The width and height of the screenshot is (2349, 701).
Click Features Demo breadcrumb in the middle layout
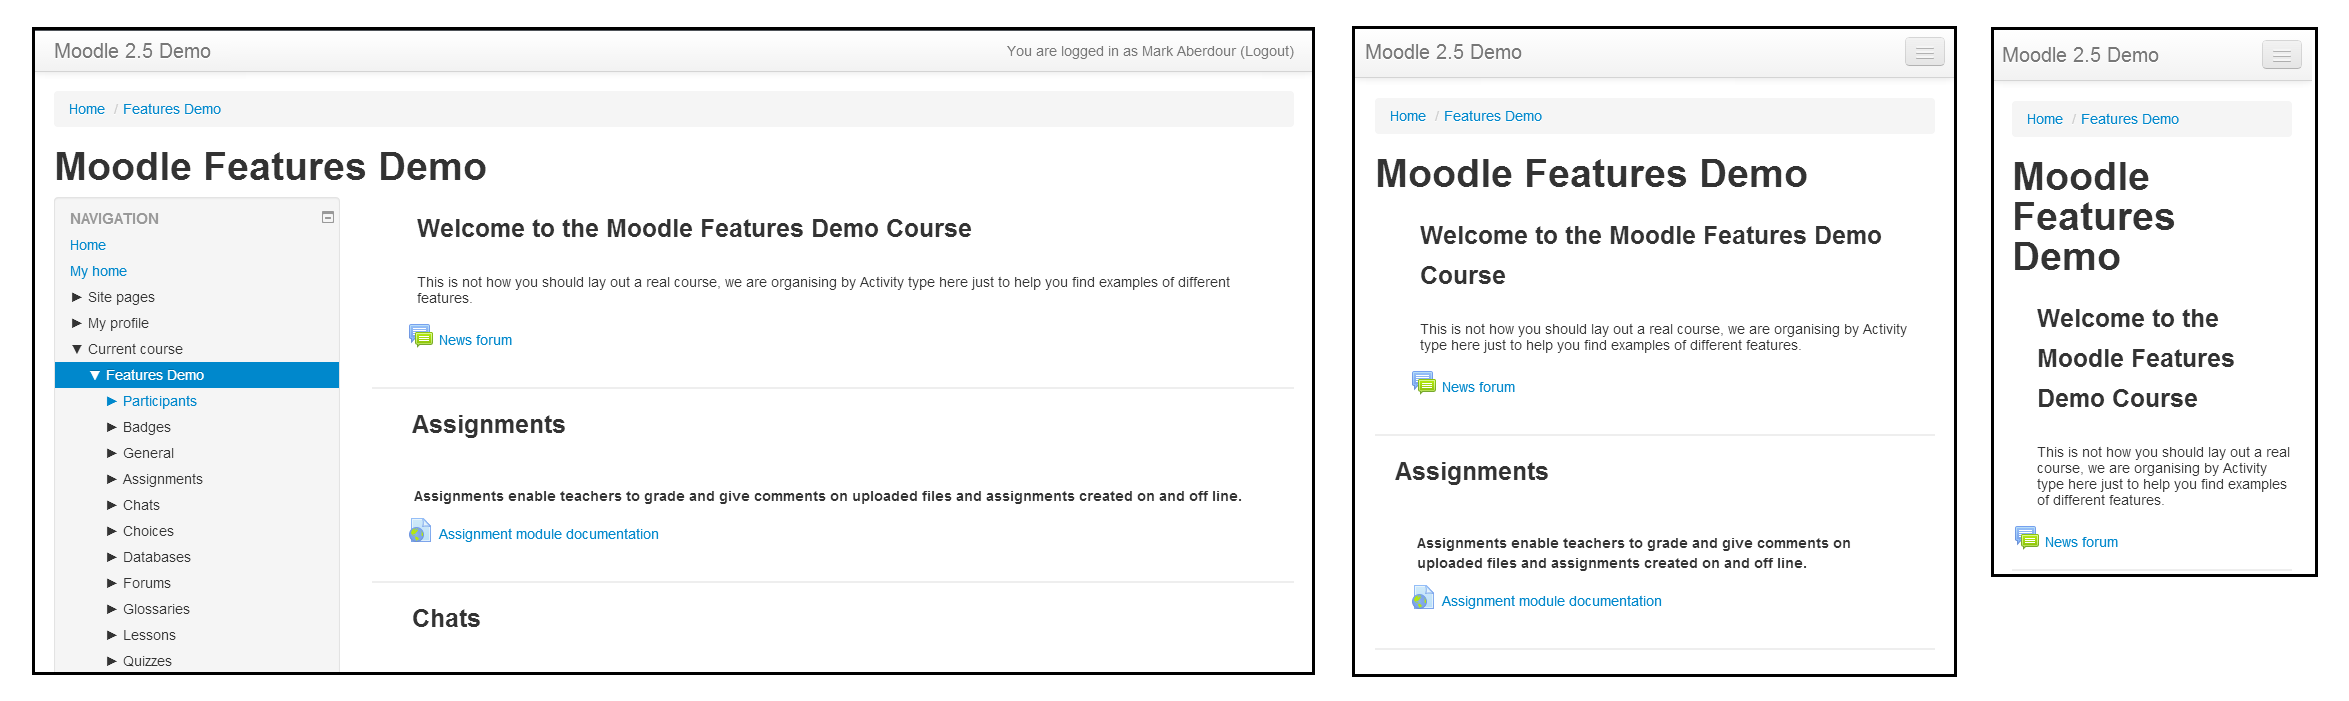[x=1492, y=116]
